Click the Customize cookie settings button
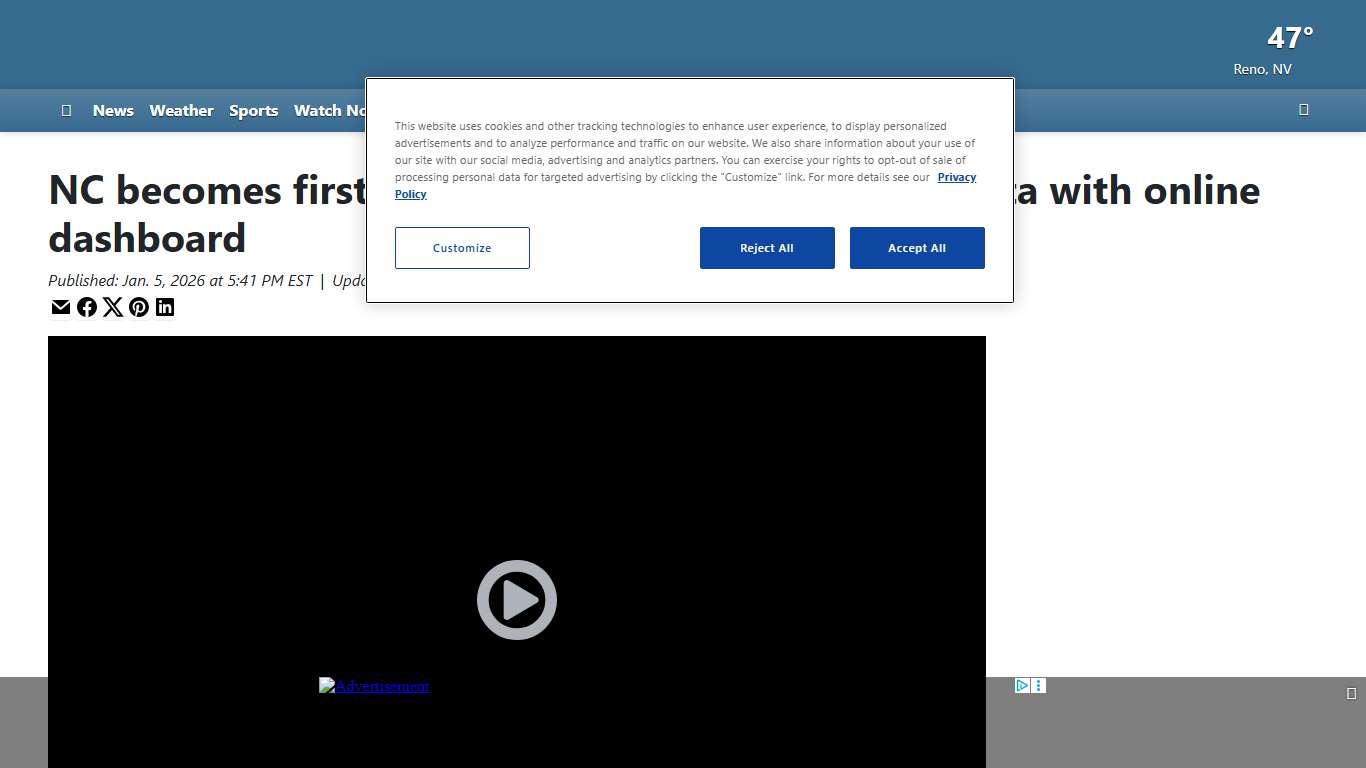 (x=462, y=248)
